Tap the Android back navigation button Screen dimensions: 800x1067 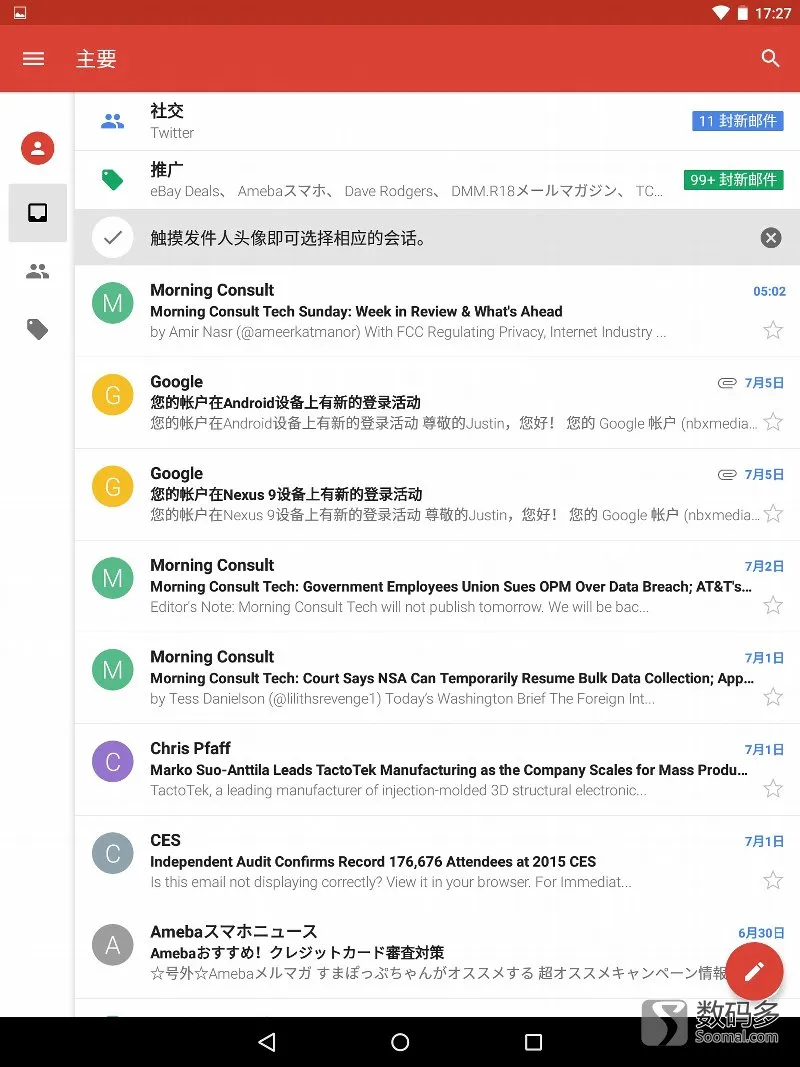(x=267, y=1041)
